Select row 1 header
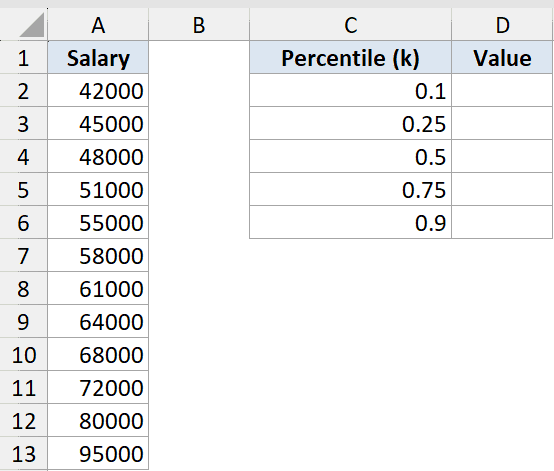The image size is (554, 471). 23,58
